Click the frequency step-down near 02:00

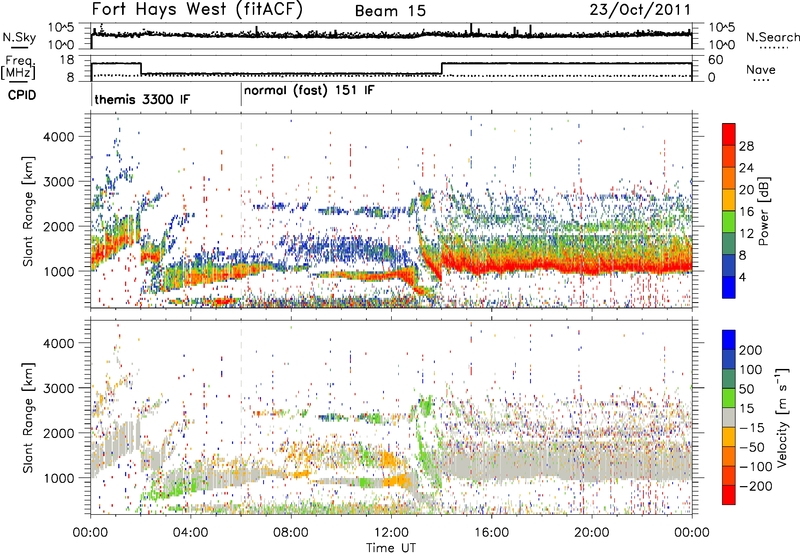coord(141,68)
